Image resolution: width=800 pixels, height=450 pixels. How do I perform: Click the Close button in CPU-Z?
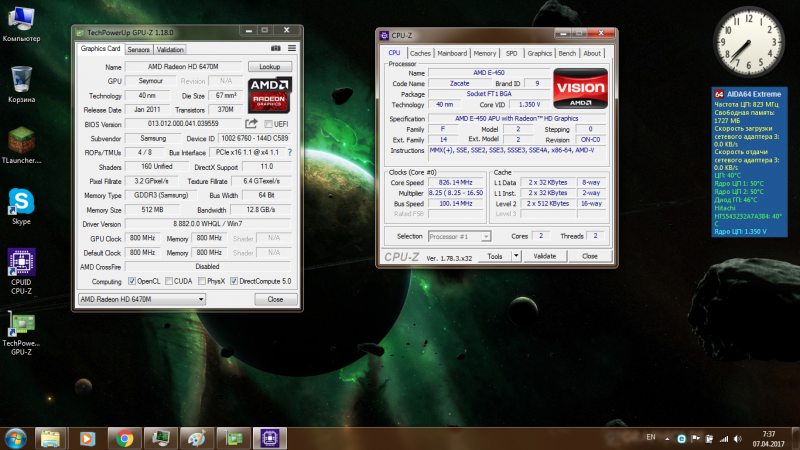tap(590, 256)
